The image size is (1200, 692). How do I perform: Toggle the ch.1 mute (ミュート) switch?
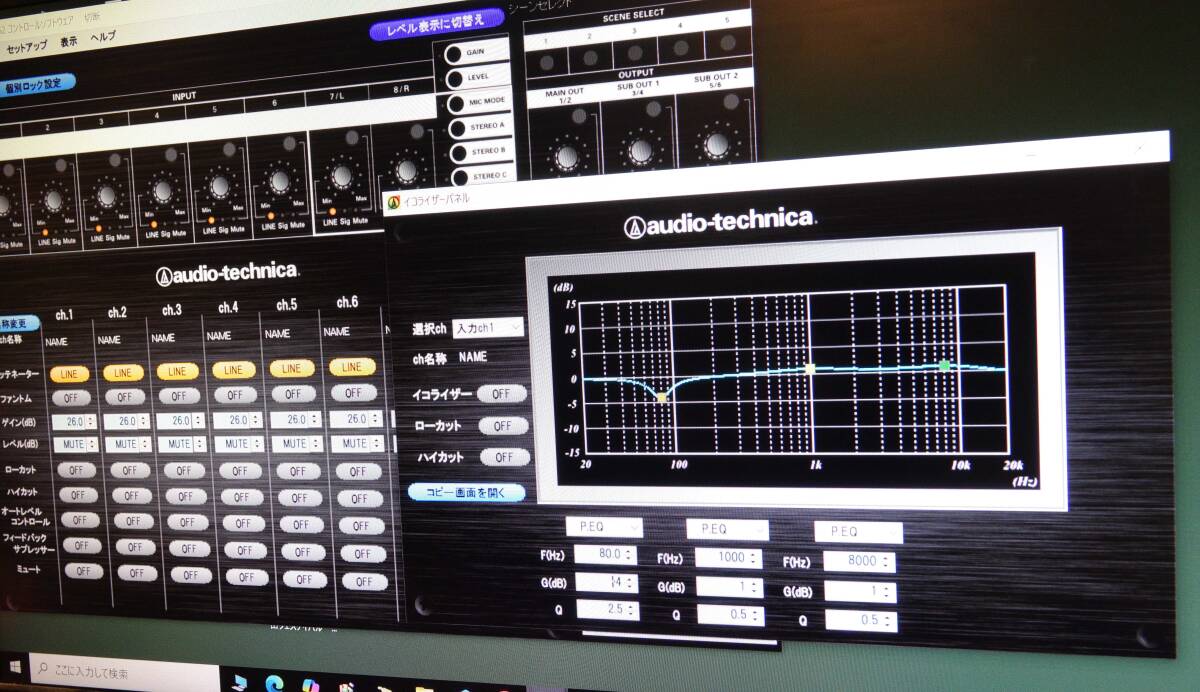(x=82, y=571)
